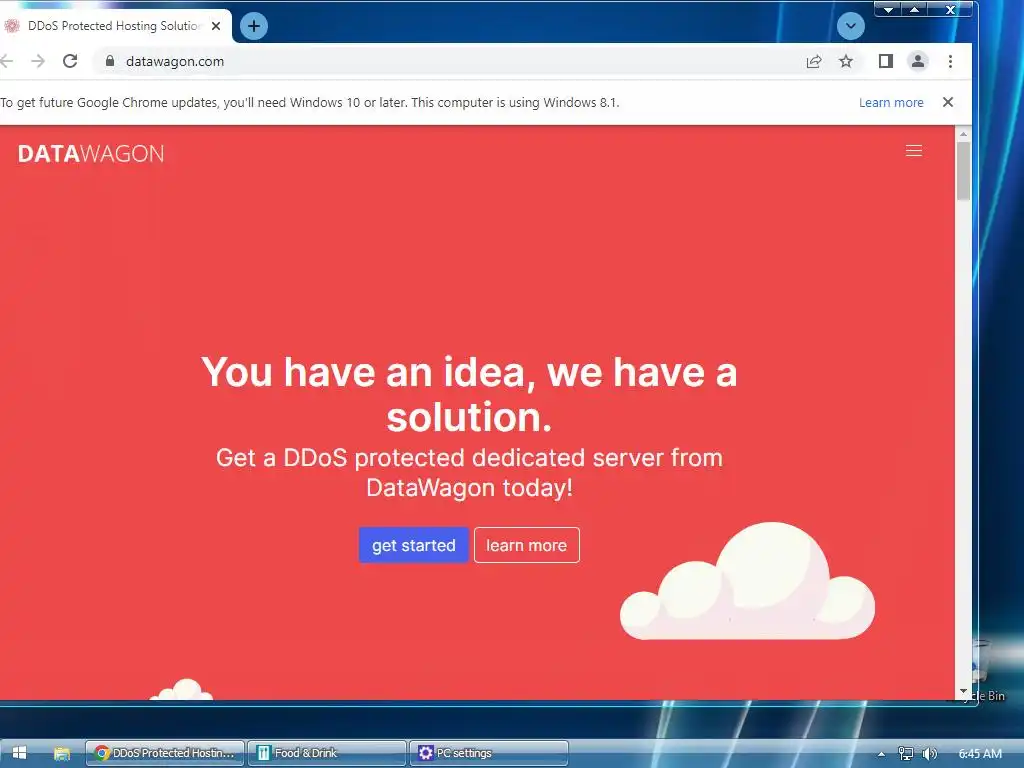This screenshot has height=768, width=1024.
Task: Open File Explorer from taskbar
Action: (61, 753)
